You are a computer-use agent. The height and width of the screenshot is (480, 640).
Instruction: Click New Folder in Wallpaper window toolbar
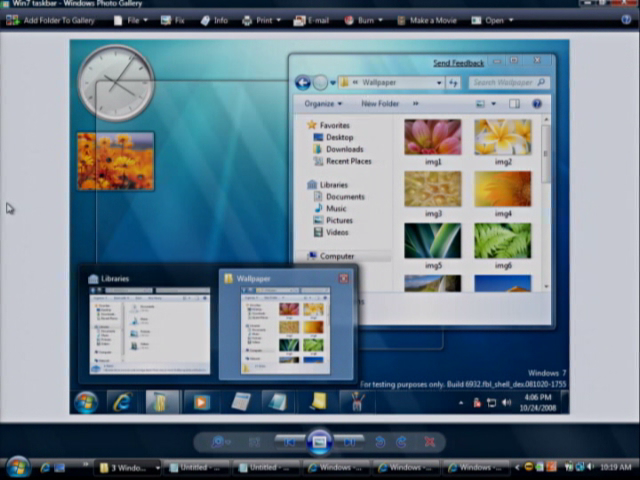(x=380, y=104)
